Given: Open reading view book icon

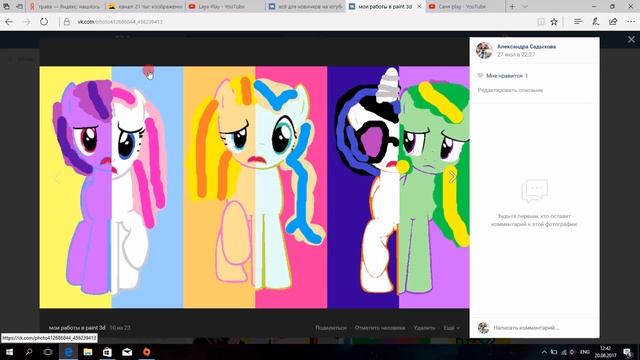Looking at the screenshot, I should (x=541, y=22).
